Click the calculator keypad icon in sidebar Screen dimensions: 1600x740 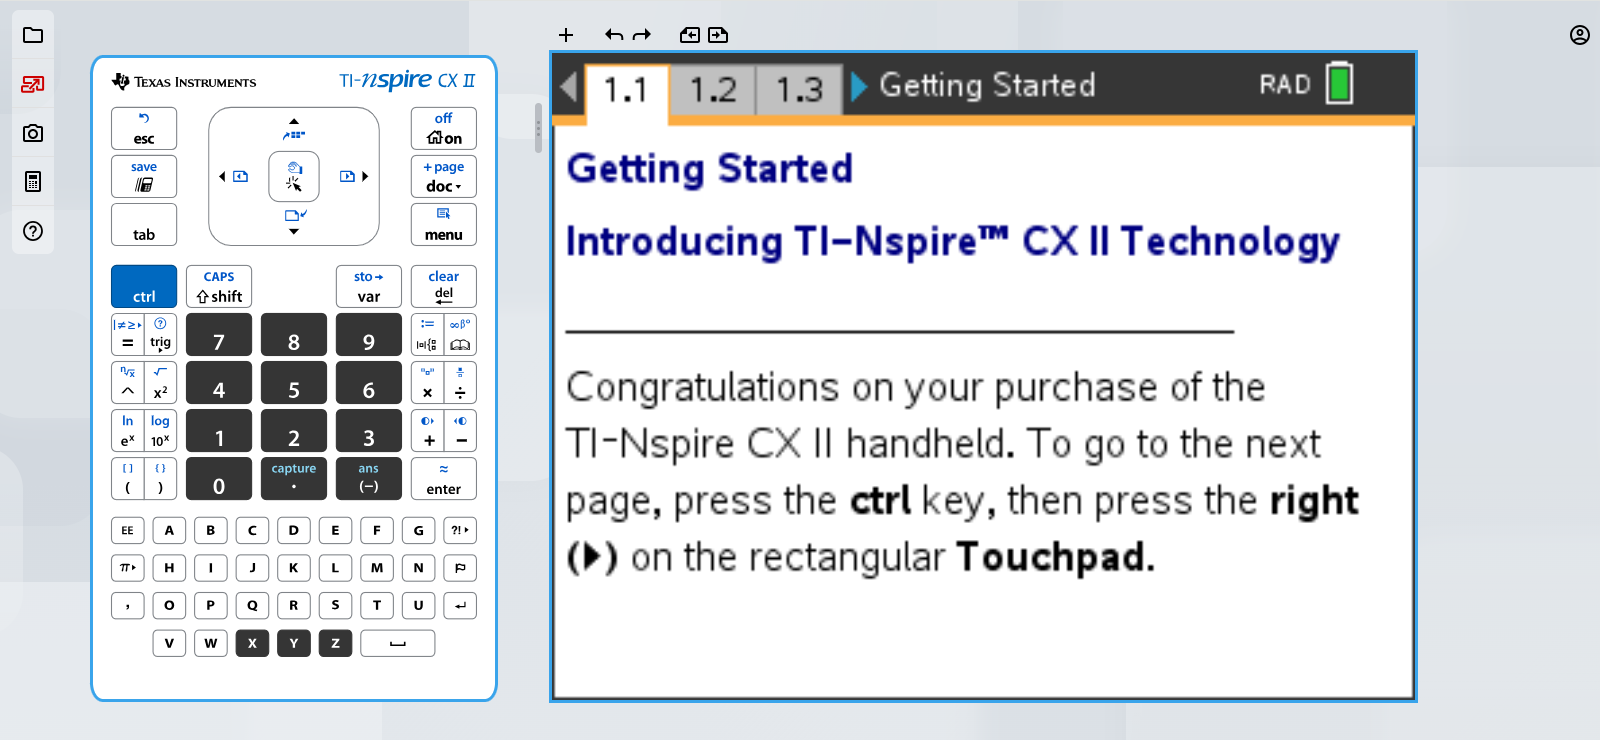[x=33, y=182]
